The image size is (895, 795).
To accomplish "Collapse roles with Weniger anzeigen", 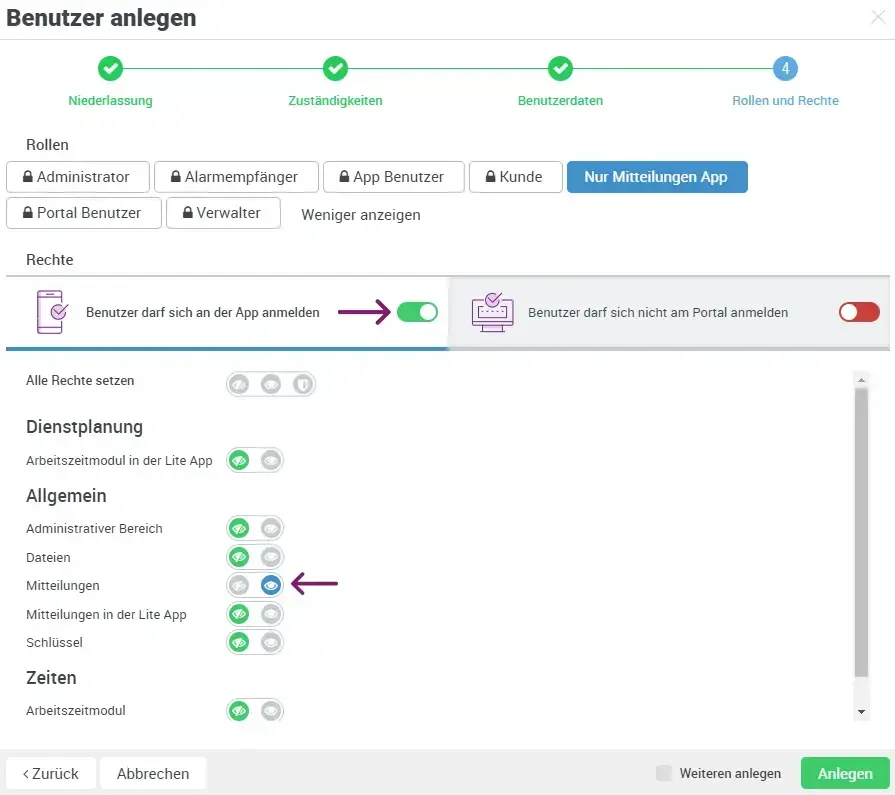I will point(360,215).
